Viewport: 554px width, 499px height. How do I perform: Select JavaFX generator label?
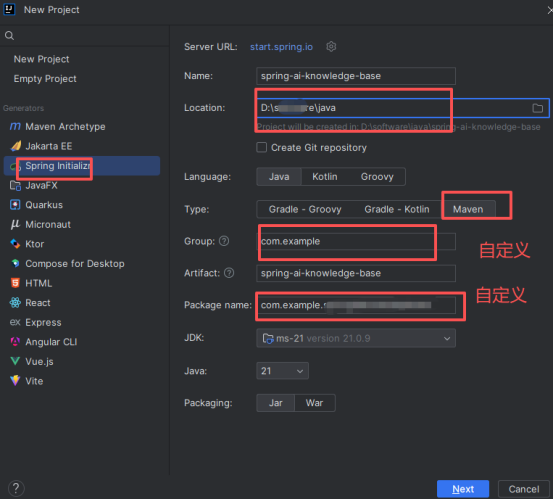click(x=41, y=185)
